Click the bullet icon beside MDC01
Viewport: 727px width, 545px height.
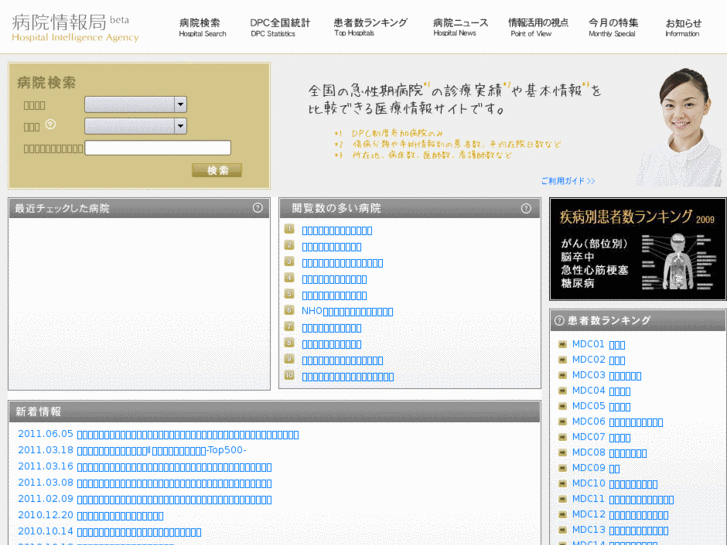[562, 344]
